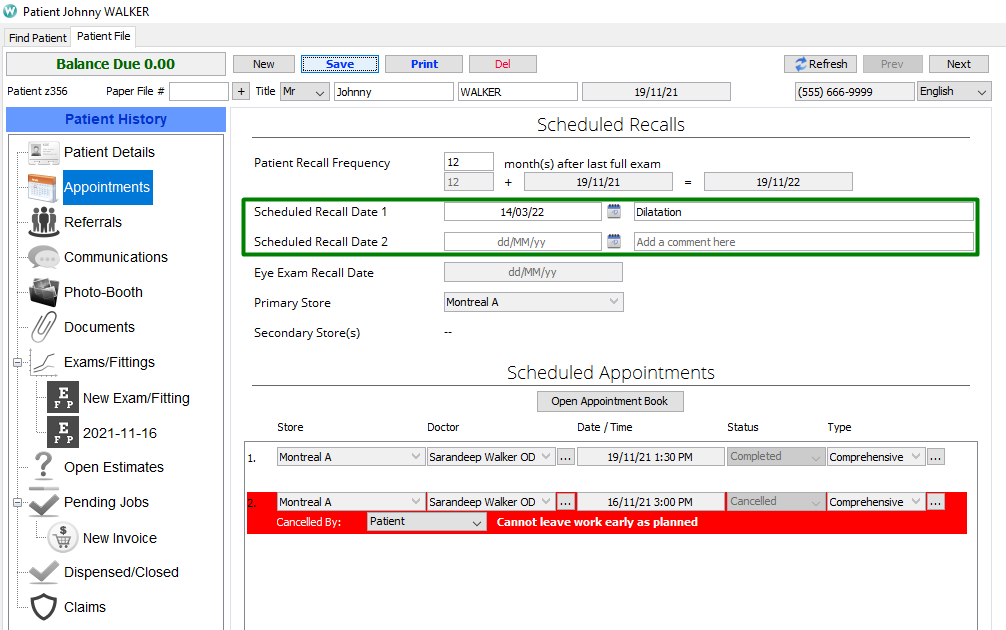Collapse the Pending Jobs tree node
The image size is (1006, 630).
[x=17, y=502]
